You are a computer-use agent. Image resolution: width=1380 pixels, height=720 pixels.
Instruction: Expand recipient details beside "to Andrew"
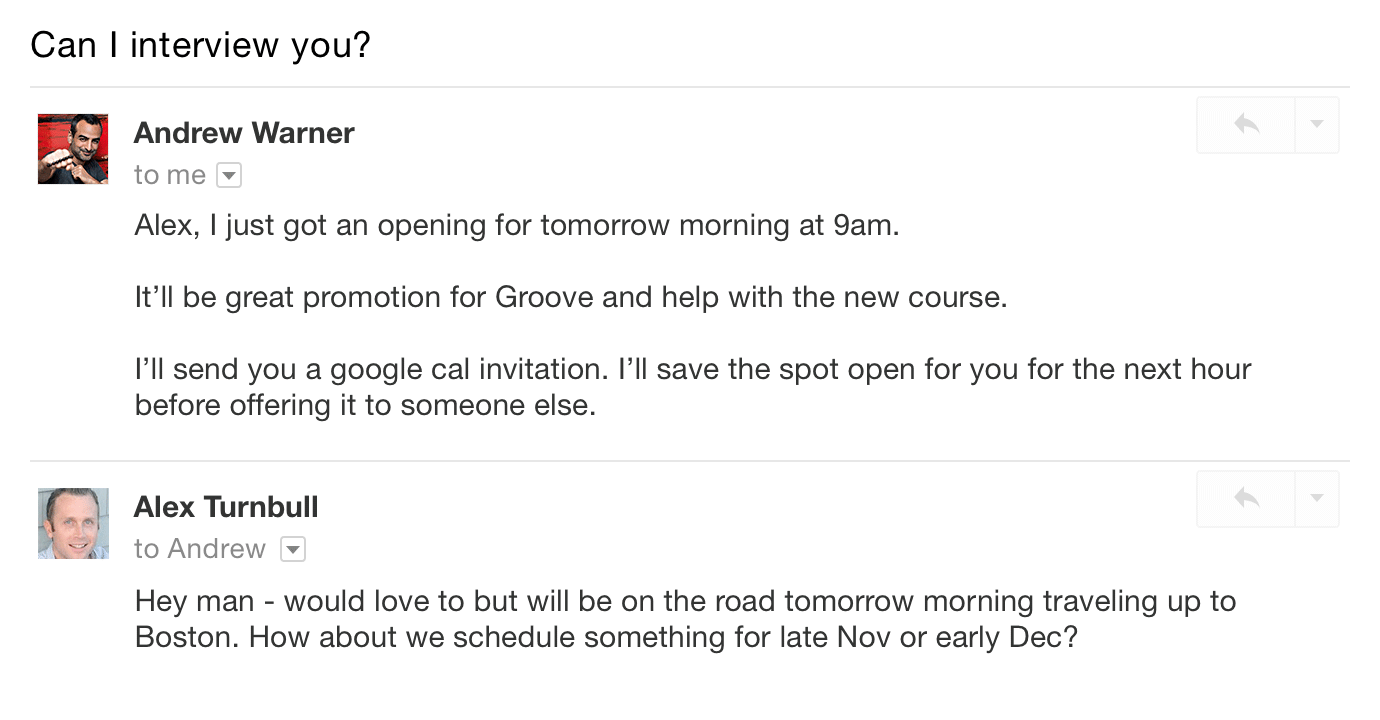(x=293, y=549)
